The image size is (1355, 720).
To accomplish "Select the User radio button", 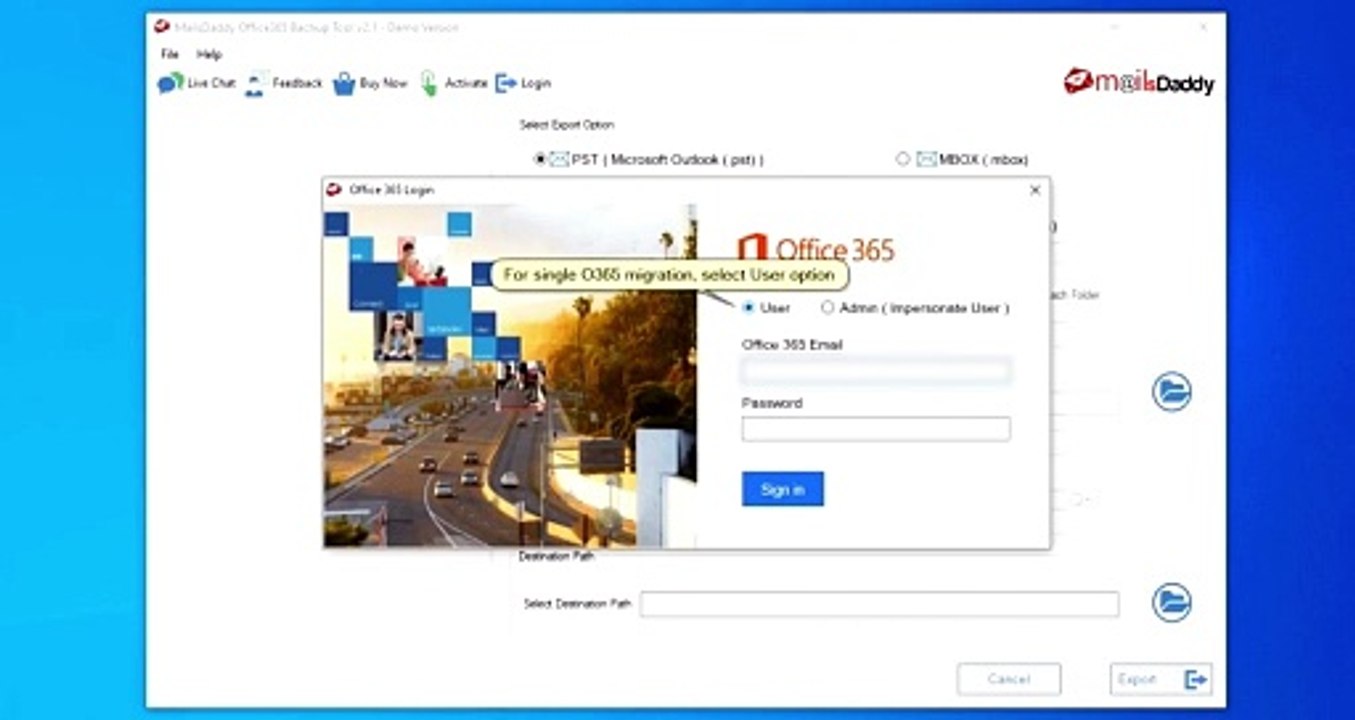I will click(748, 308).
